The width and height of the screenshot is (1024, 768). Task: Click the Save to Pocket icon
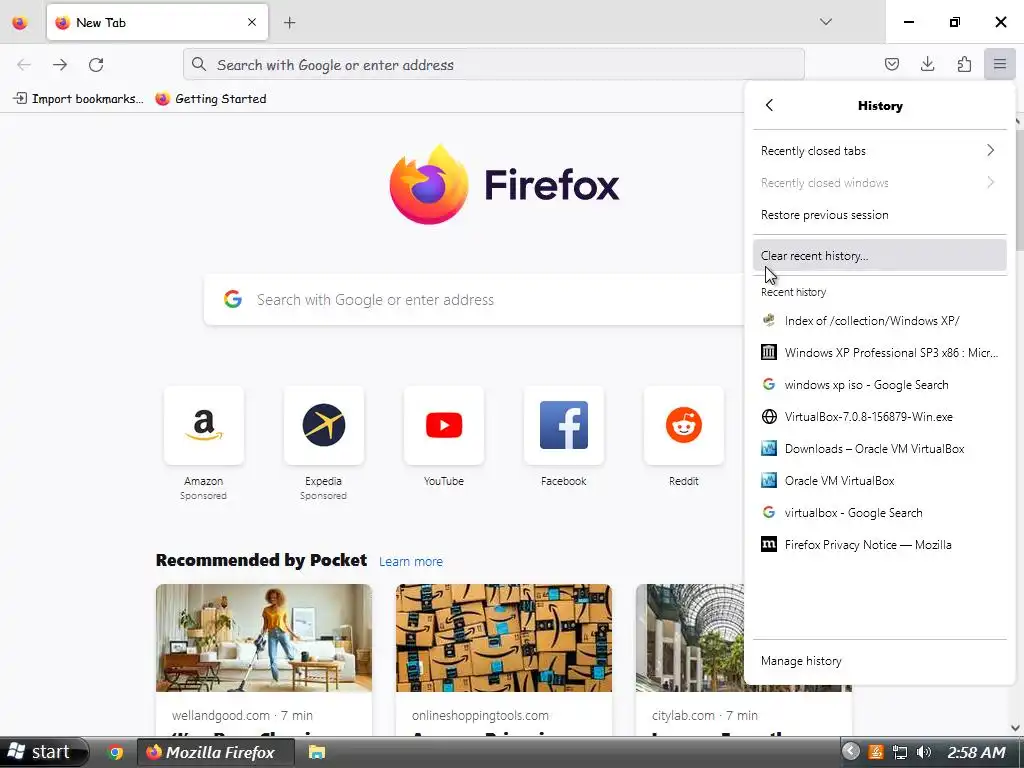[x=891, y=64]
